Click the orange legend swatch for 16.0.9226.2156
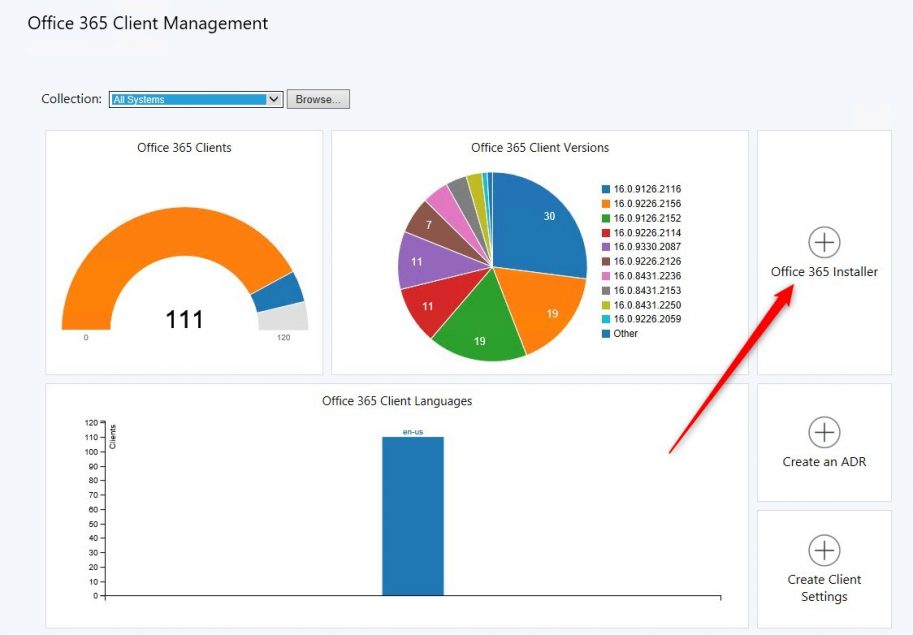913x635 pixels. (606, 204)
